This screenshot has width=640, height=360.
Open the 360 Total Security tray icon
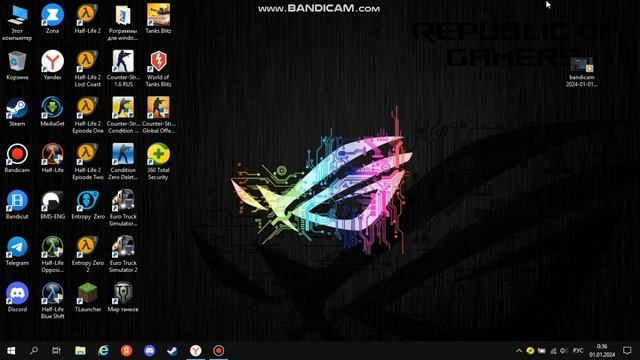[x=530, y=351]
